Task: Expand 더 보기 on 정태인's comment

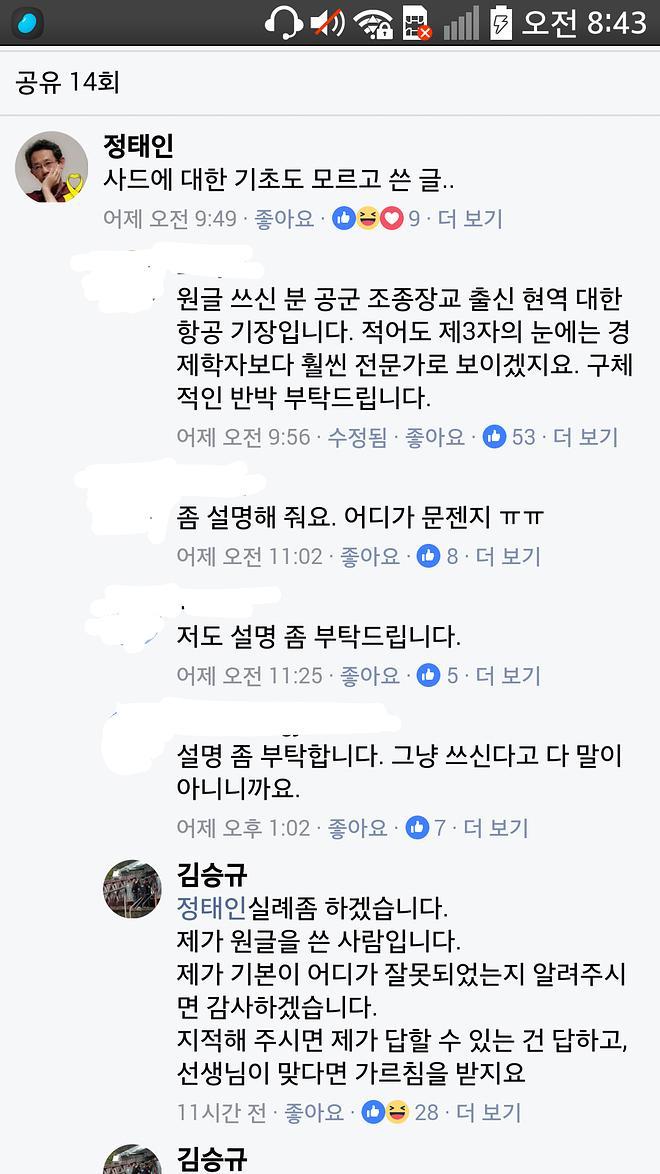Action: (x=470, y=218)
